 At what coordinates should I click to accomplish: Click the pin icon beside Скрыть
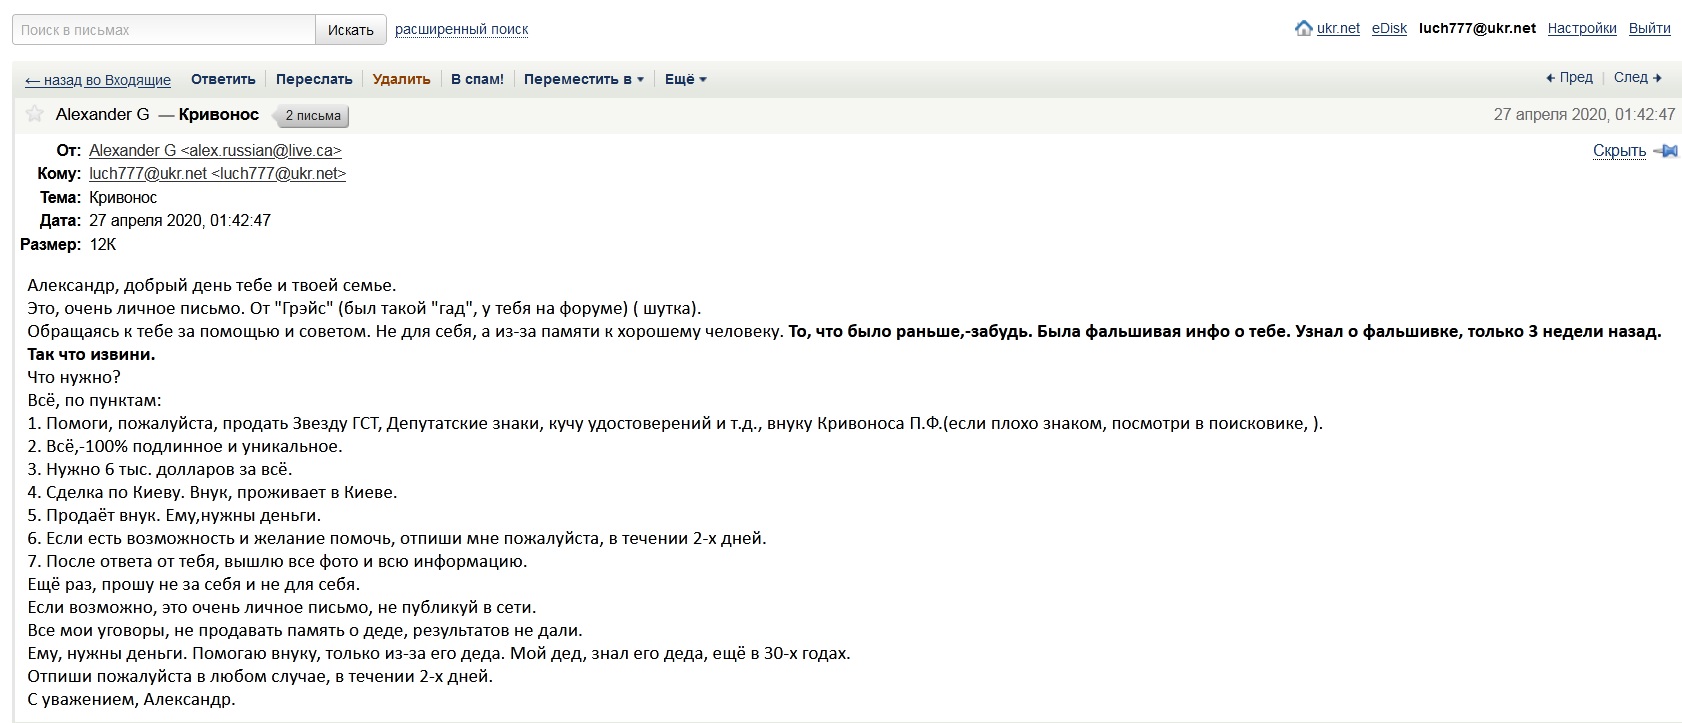1666,151
